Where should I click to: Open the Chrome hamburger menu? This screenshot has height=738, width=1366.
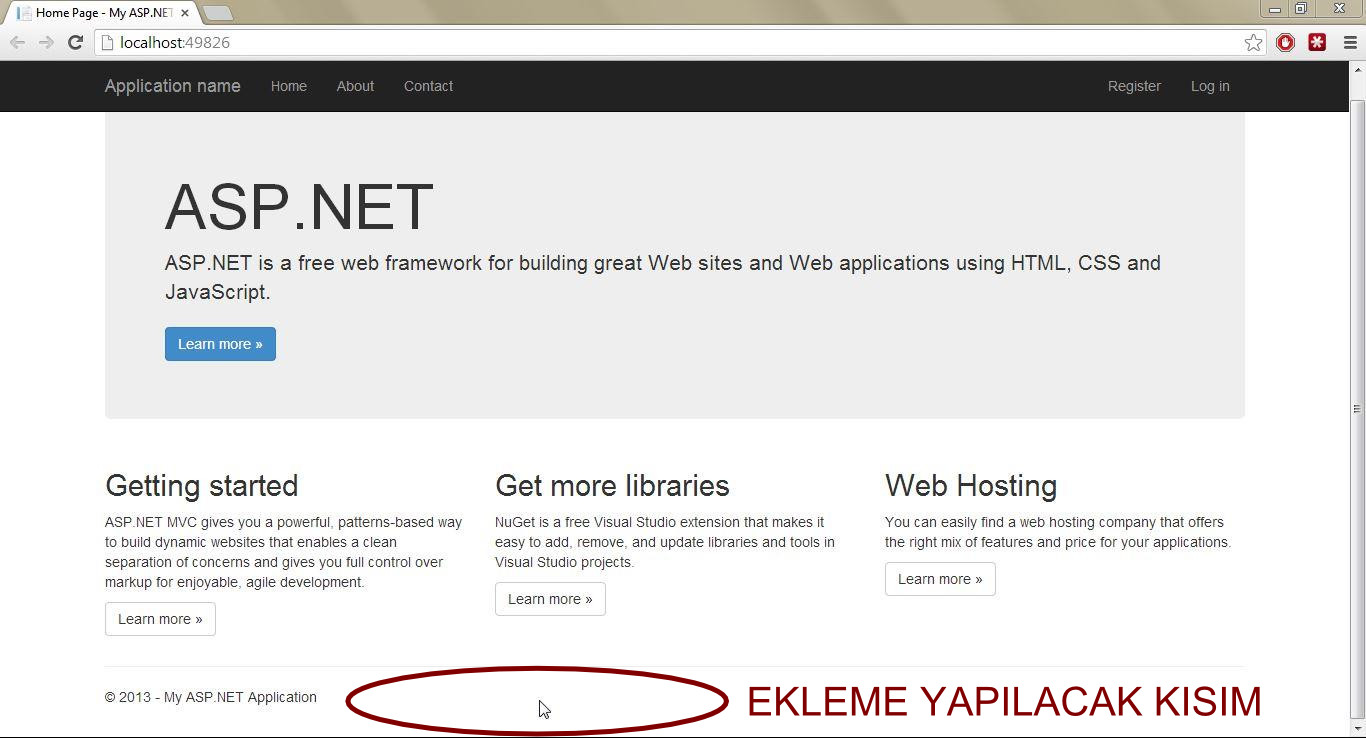tap(1349, 42)
